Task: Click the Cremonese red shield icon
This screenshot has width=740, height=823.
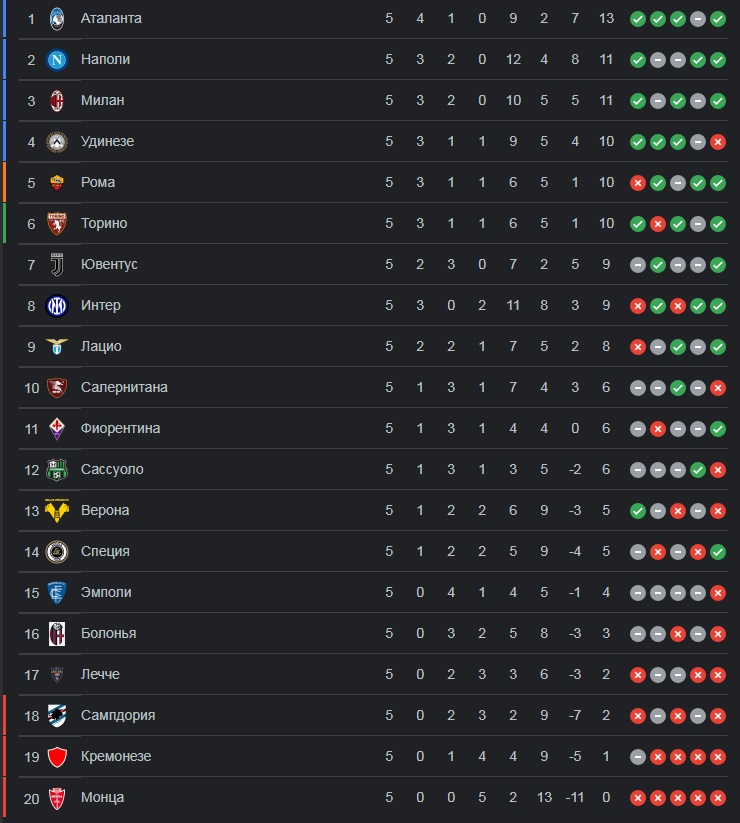Action: pos(57,757)
